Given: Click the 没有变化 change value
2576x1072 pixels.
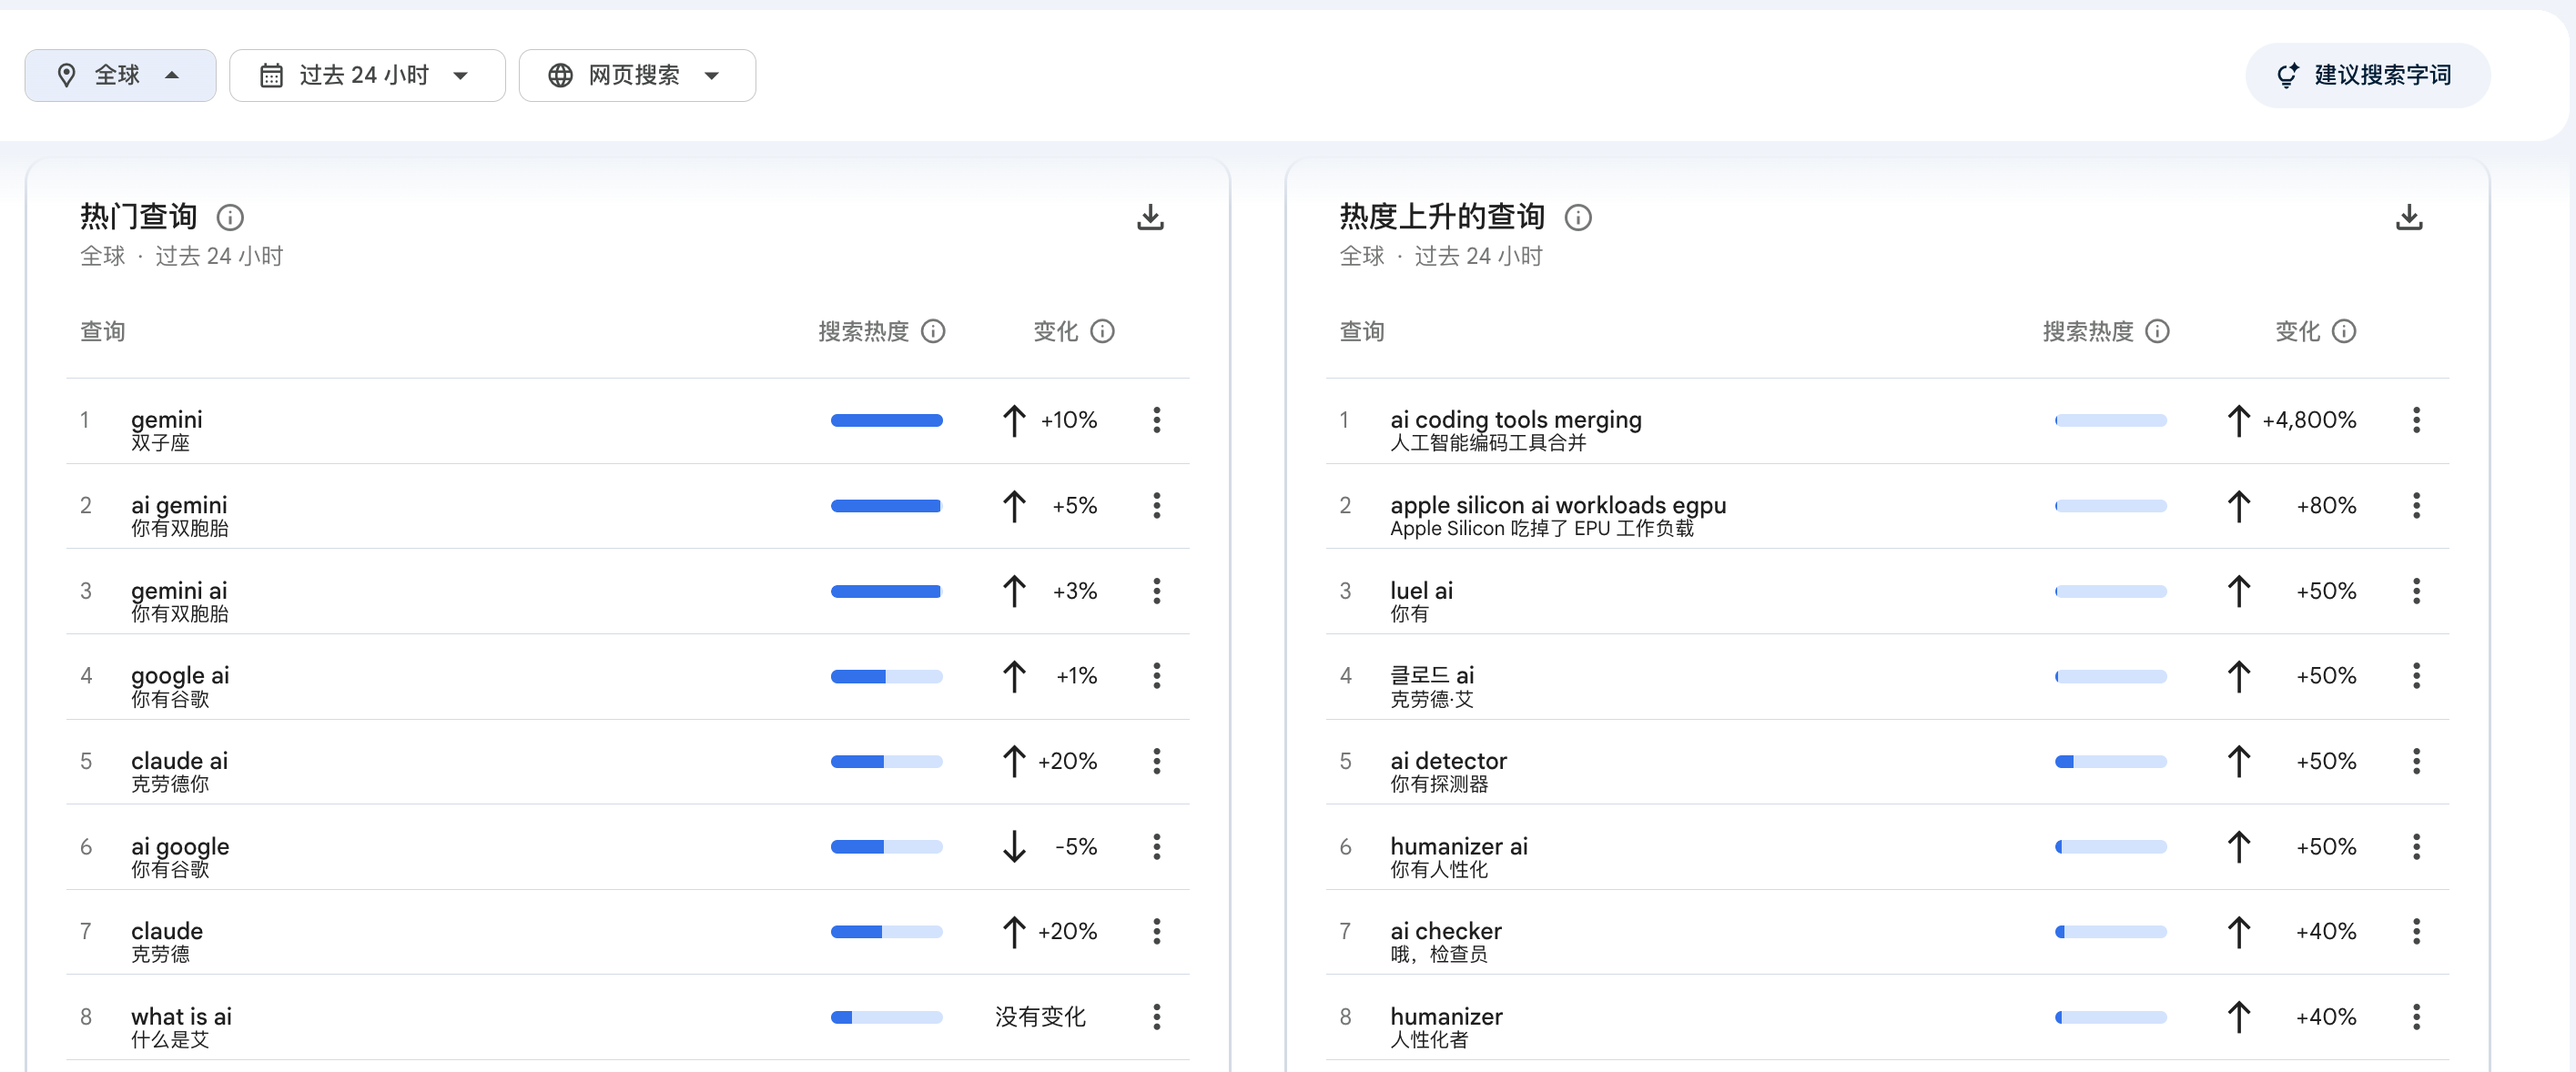Looking at the screenshot, I should click(x=1040, y=1017).
